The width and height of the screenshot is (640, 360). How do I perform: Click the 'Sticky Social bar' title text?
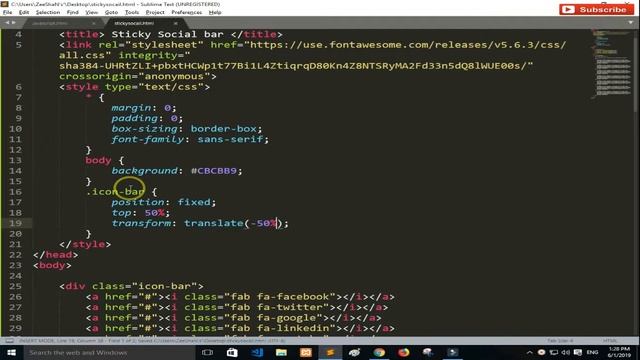(167, 34)
